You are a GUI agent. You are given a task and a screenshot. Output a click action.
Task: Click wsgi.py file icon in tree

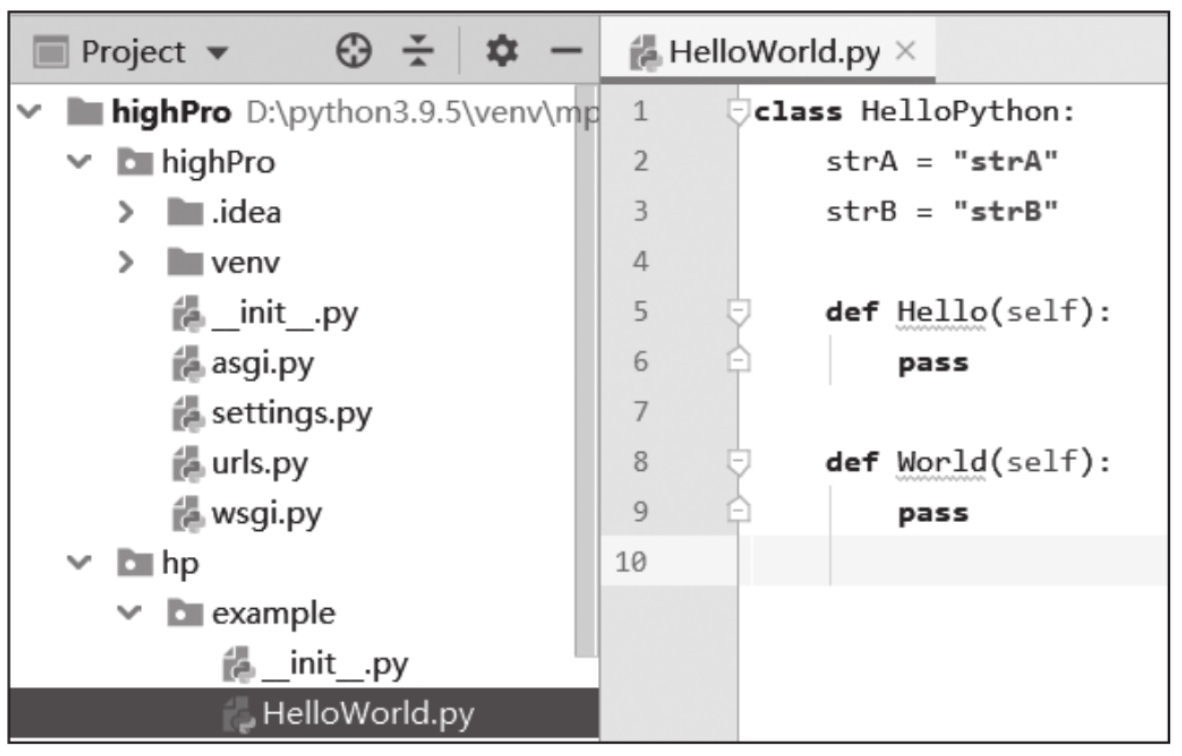click(x=187, y=514)
